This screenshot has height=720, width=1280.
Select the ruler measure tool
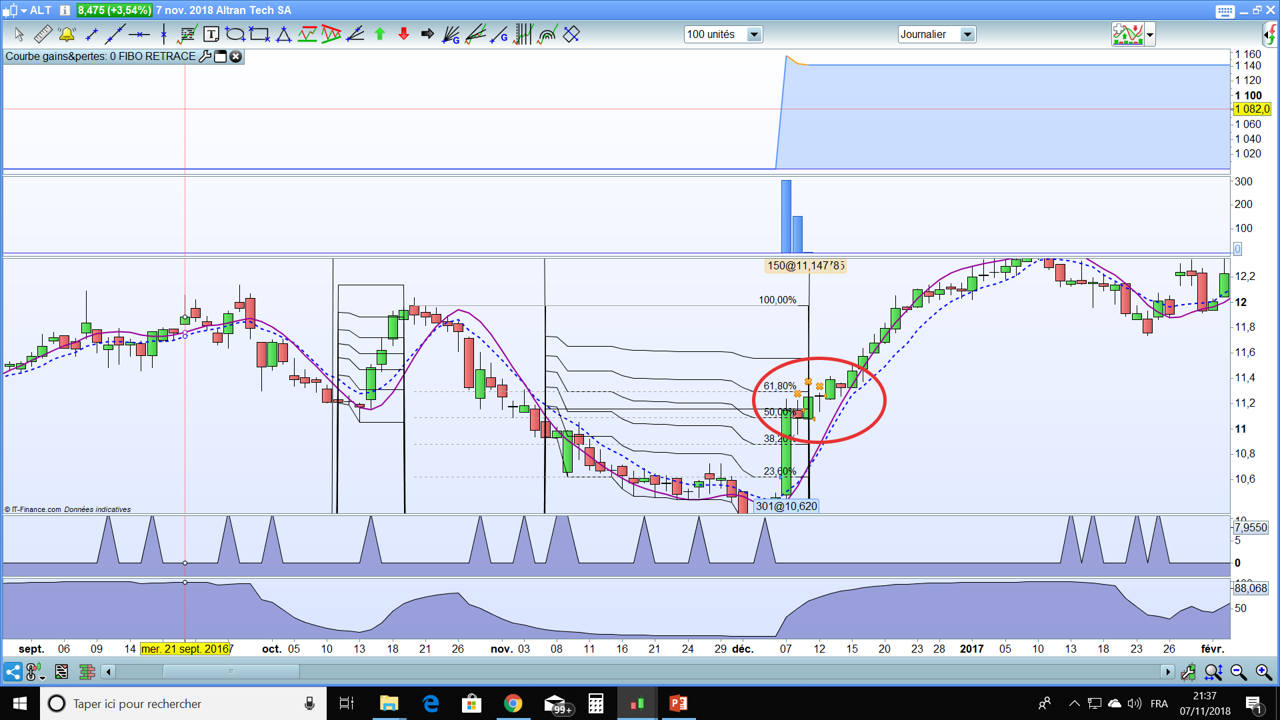tap(43, 34)
